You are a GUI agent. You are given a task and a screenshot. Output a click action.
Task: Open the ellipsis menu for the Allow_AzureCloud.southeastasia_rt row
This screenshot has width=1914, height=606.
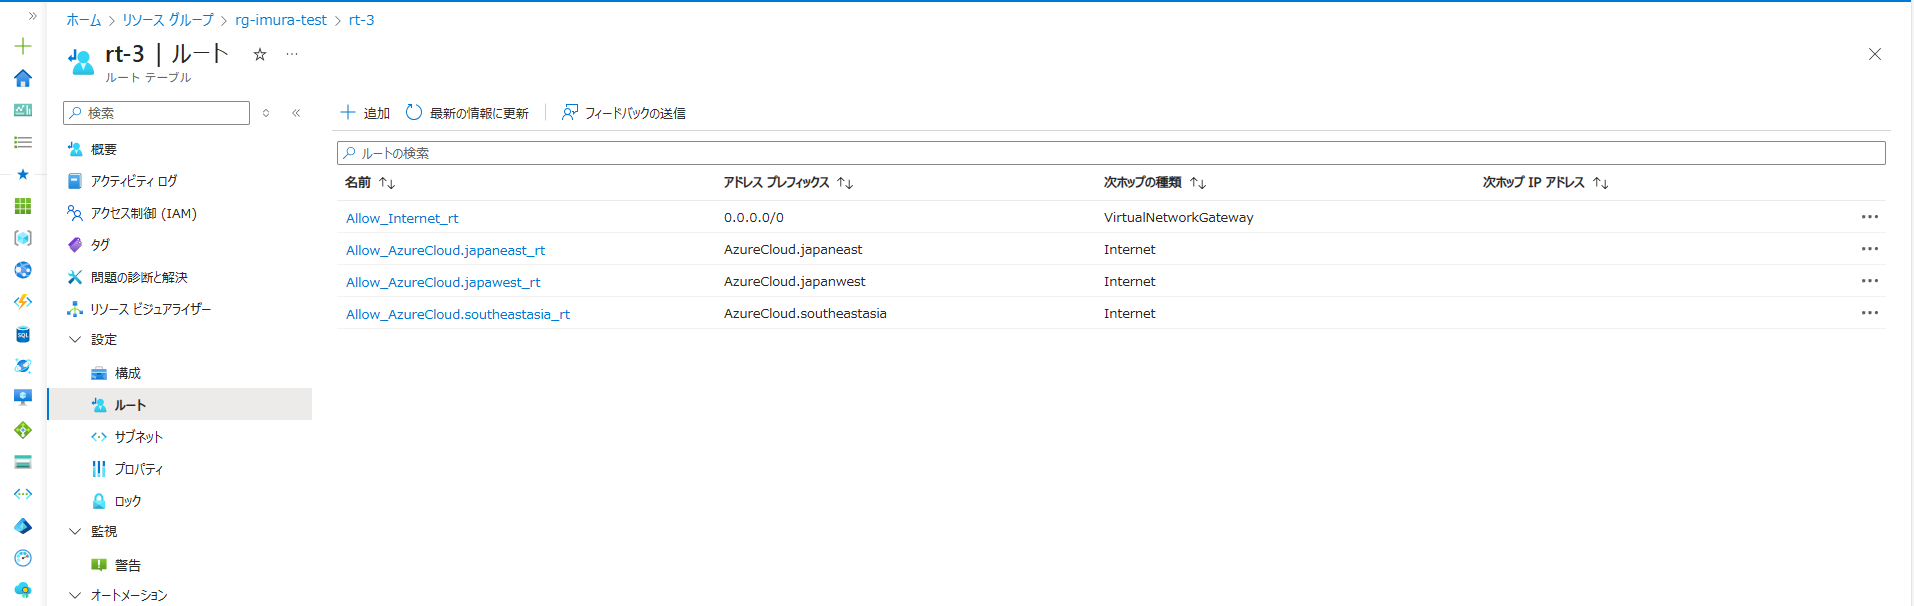pos(1870,313)
